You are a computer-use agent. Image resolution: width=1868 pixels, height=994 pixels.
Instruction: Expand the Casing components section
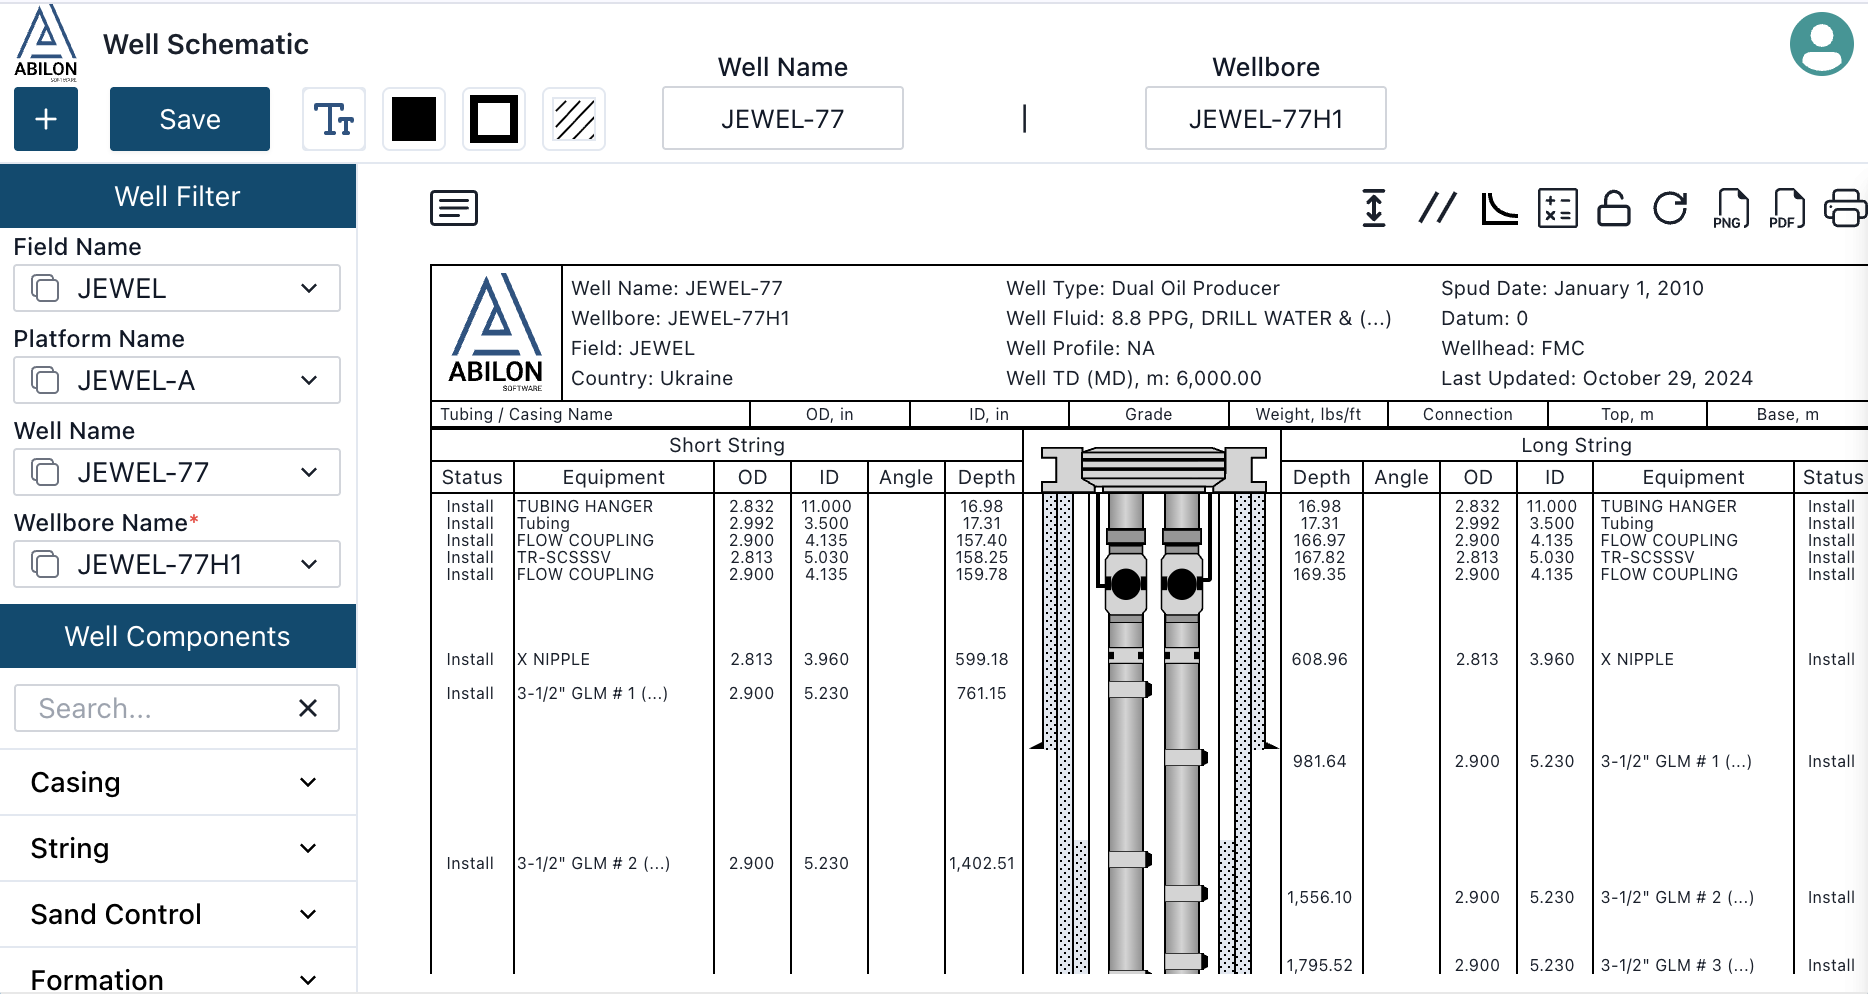pyautogui.click(x=177, y=782)
